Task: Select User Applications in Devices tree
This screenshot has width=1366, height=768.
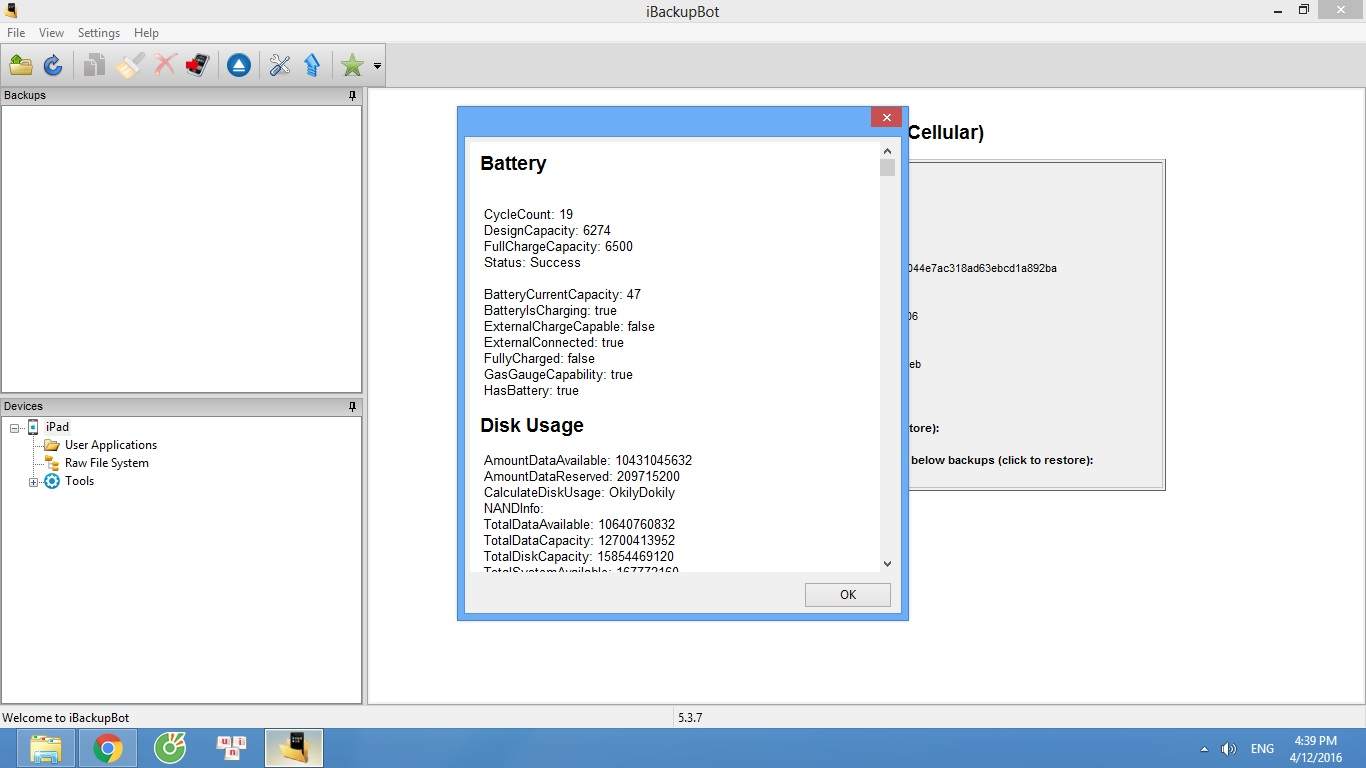Action: (x=111, y=445)
